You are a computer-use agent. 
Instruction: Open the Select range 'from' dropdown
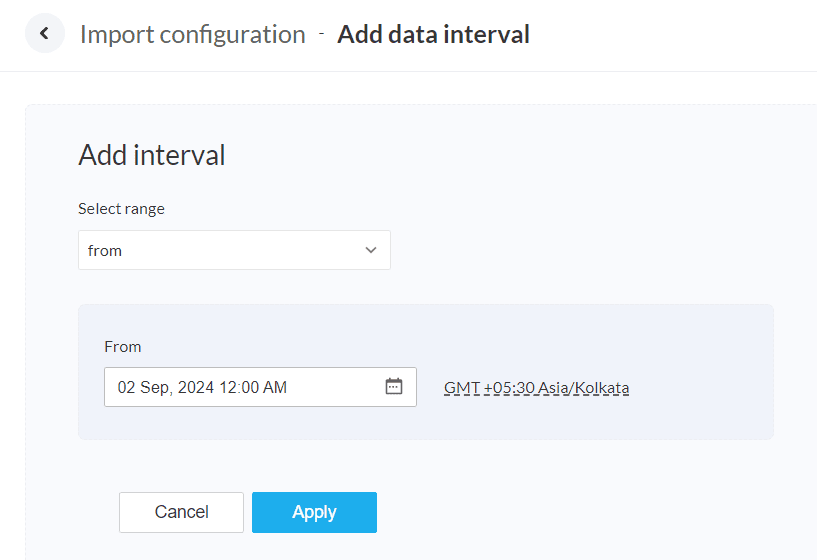click(234, 250)
